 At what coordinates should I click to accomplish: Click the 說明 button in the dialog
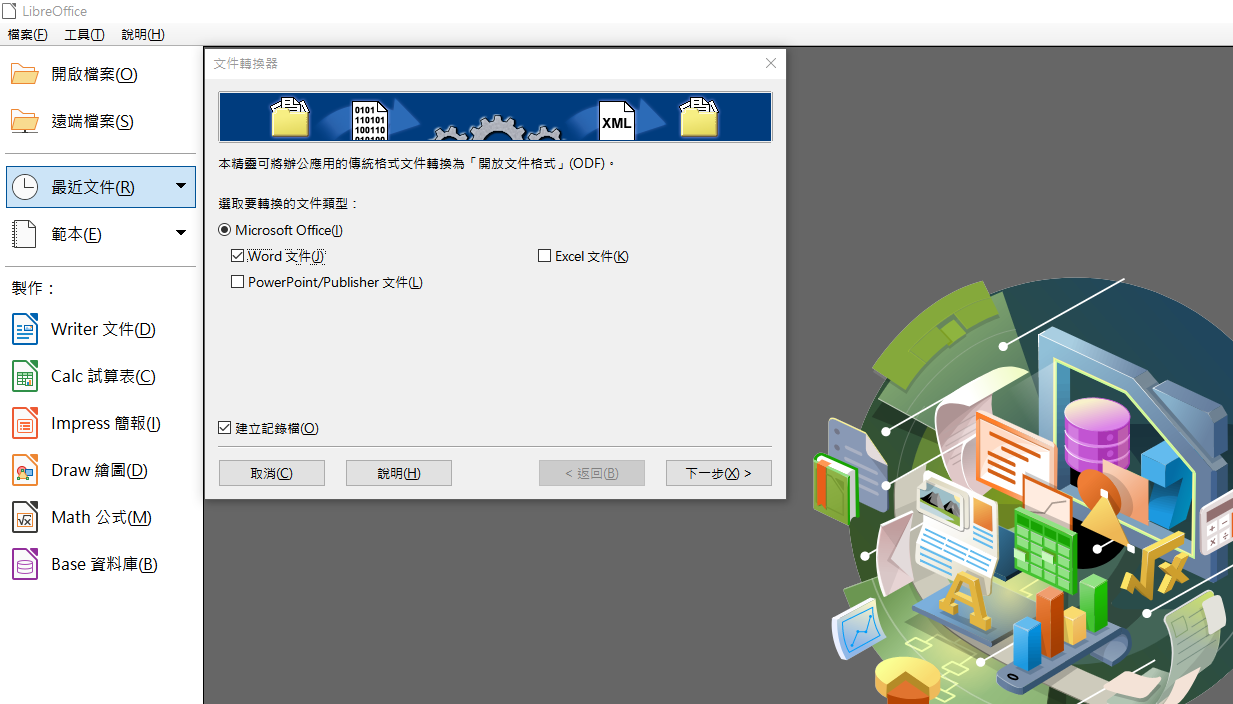tap(399, 473)
